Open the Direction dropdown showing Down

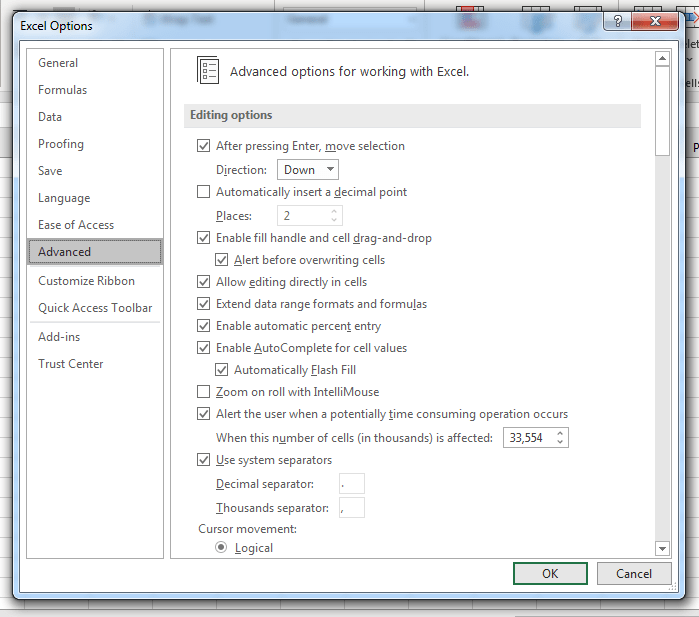click(308, 169)
